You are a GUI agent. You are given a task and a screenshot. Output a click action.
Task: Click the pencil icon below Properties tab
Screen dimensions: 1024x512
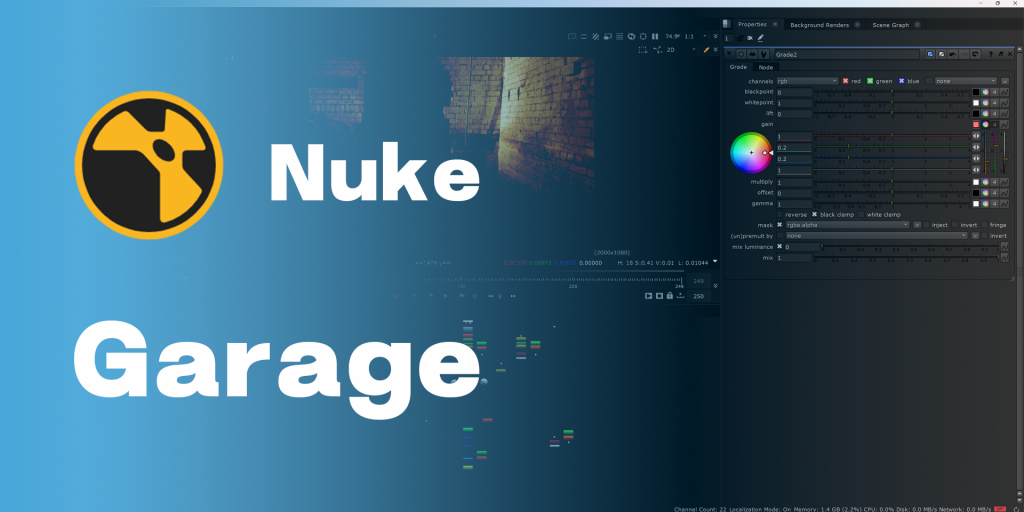tap(760, 38)
